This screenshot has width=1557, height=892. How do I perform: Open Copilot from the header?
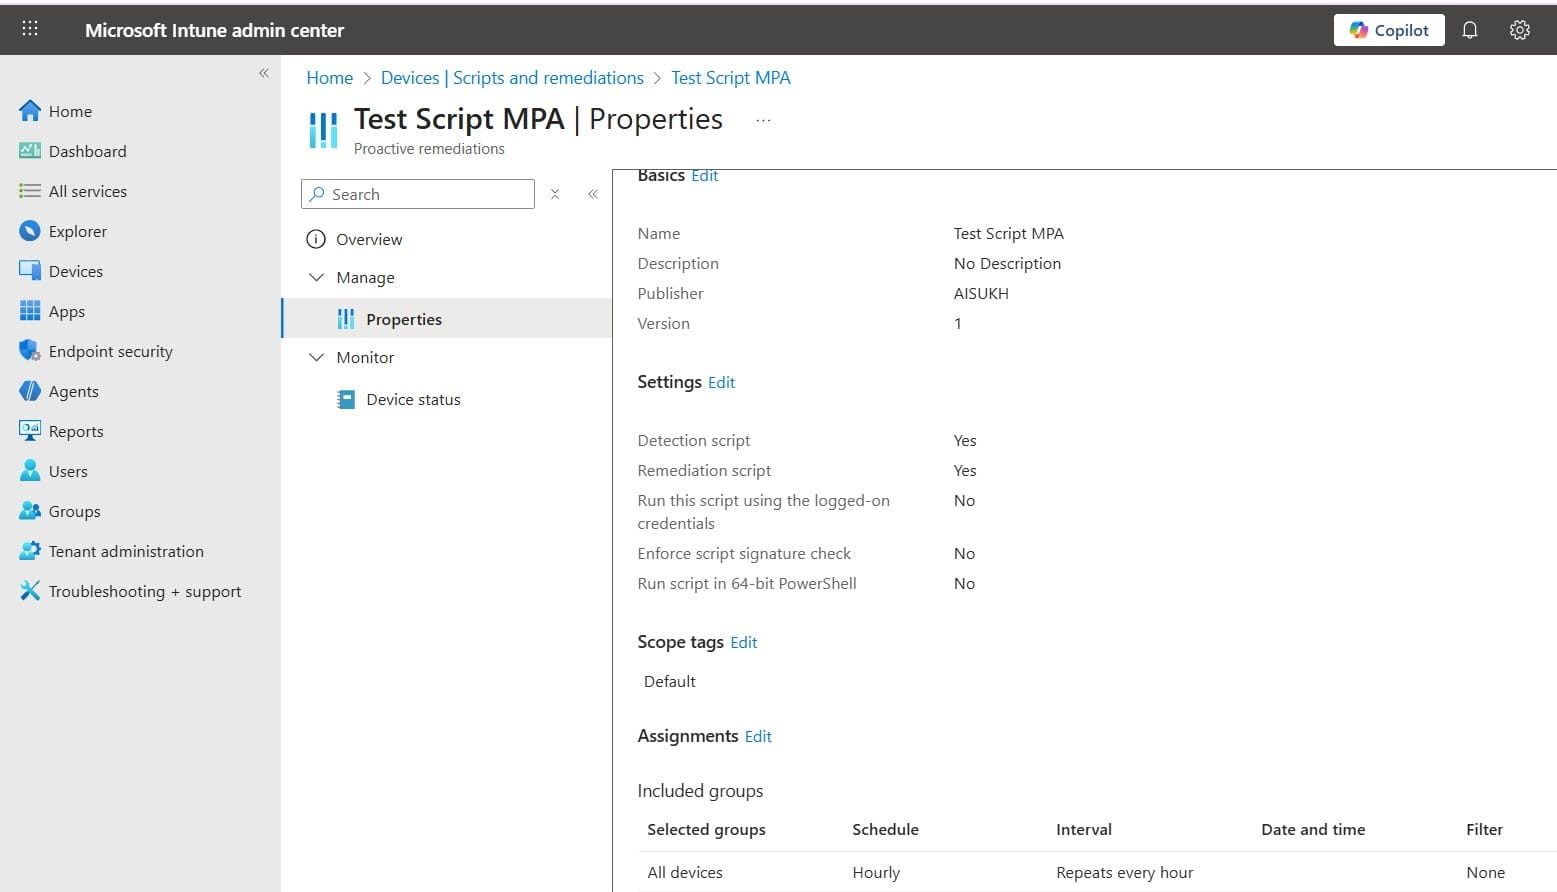click(x=1389, y=30)
